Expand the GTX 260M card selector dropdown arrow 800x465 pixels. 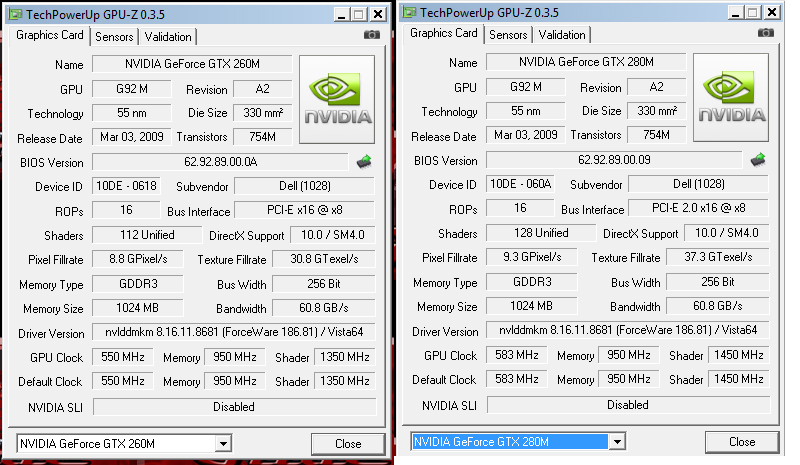click(223, 444)
